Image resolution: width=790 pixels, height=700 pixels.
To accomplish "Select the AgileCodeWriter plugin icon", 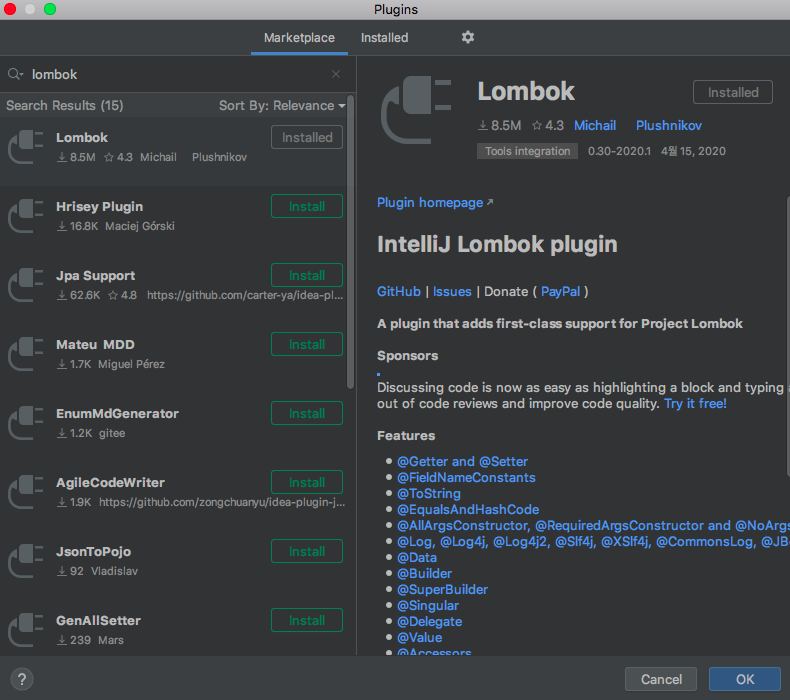I will coord(26,492).
